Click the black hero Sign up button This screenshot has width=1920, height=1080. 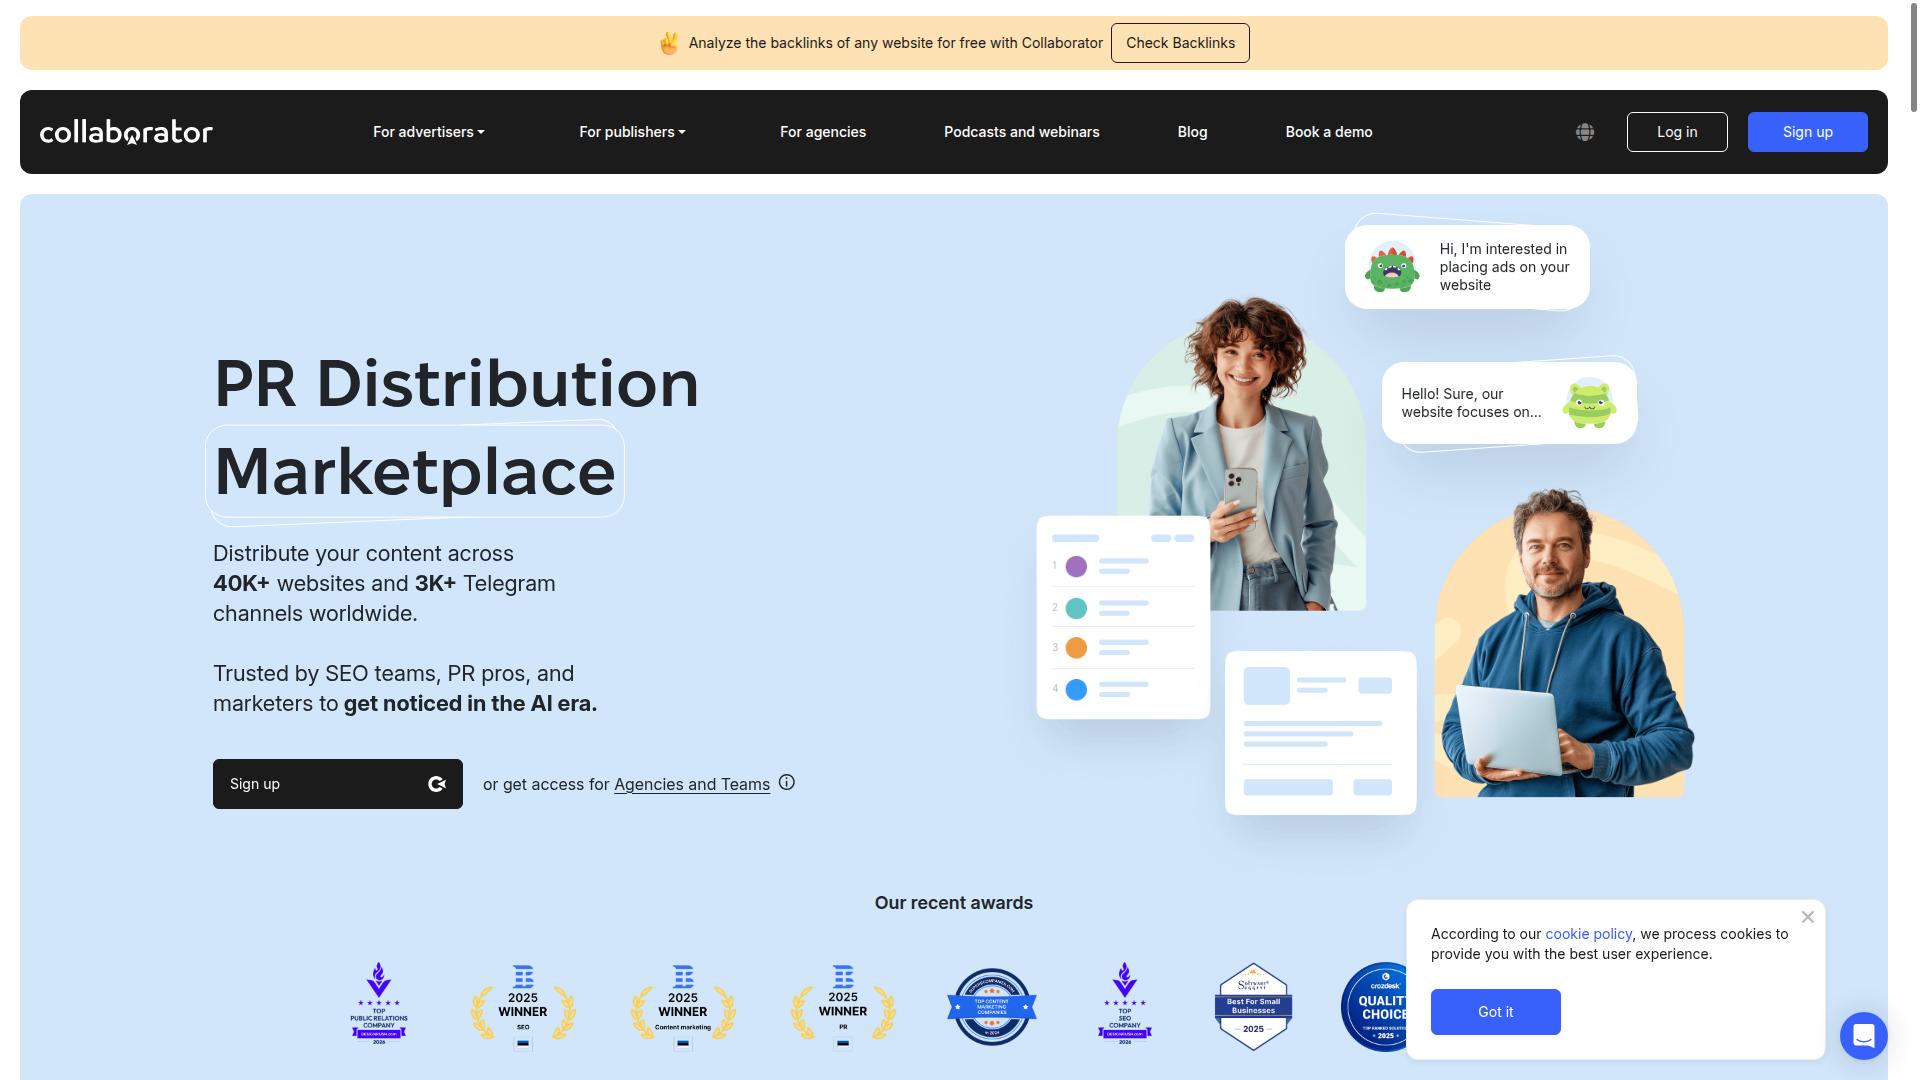coord(338,784)
